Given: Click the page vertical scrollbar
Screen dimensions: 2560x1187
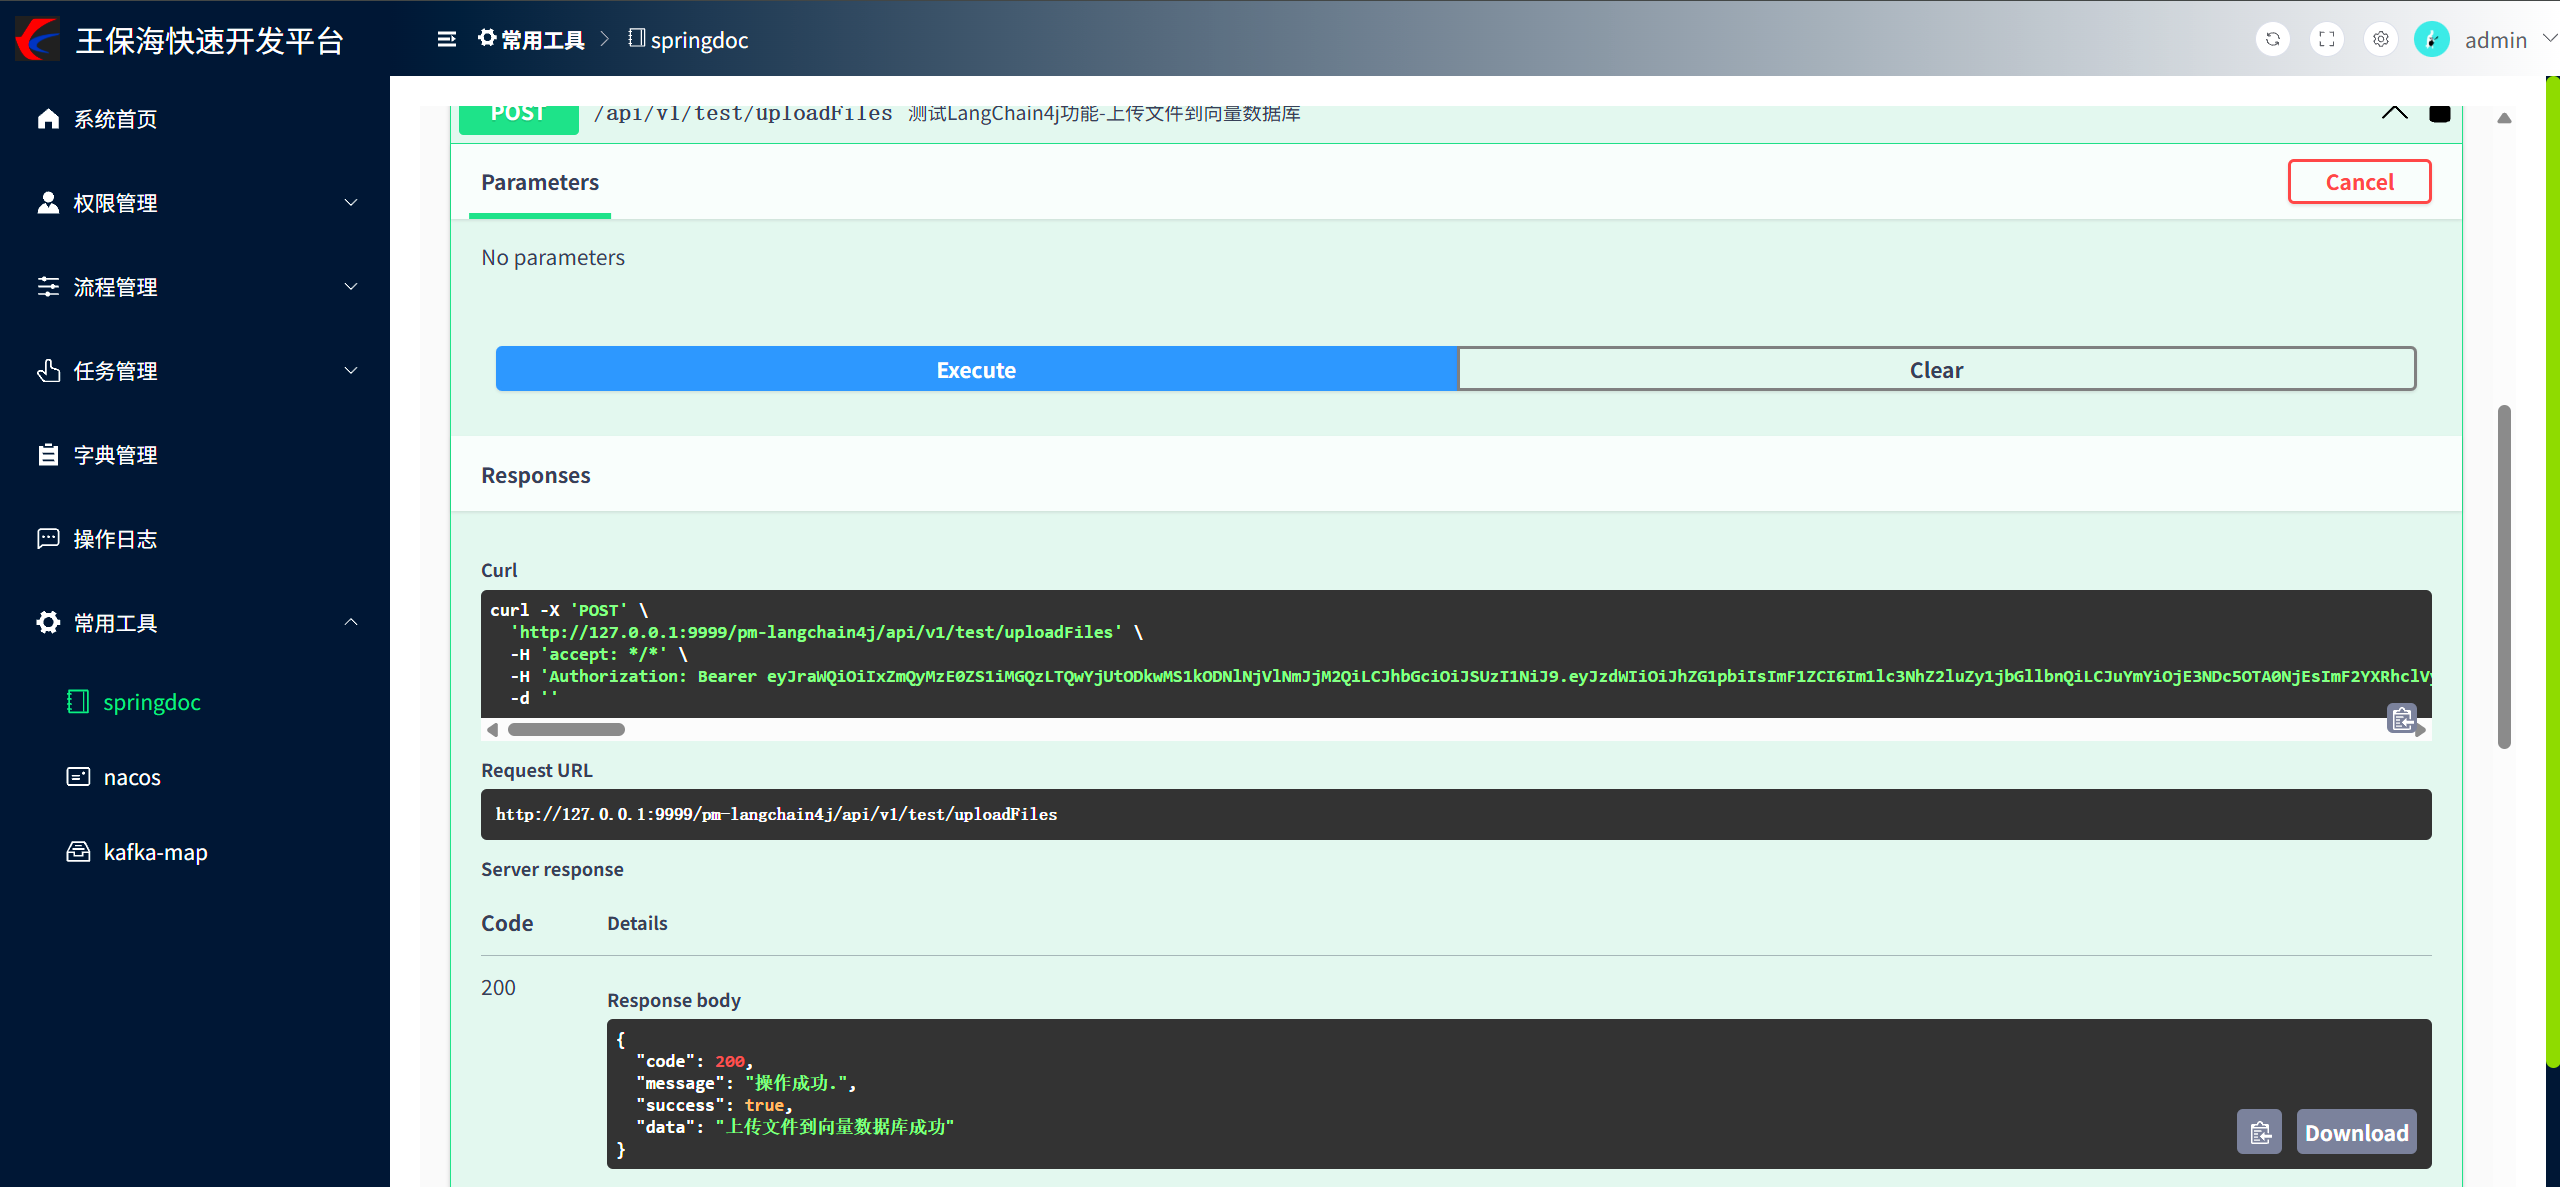Looking at the screenshot, I should click(2504, 576).
